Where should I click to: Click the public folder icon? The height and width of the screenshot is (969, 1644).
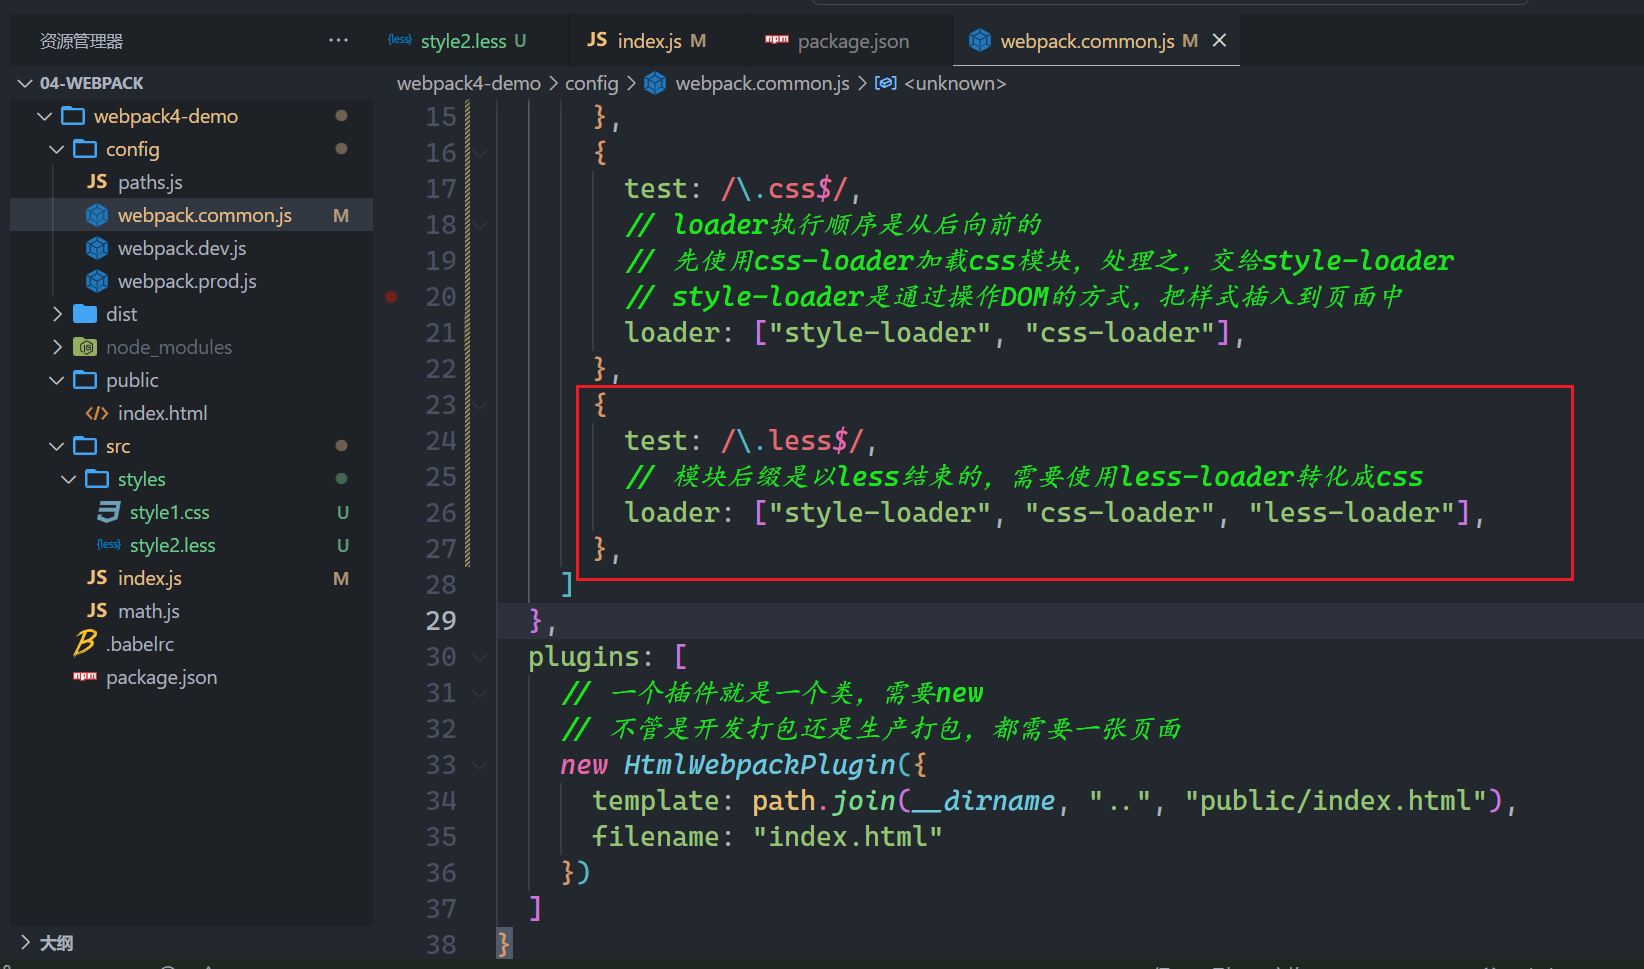85,380
